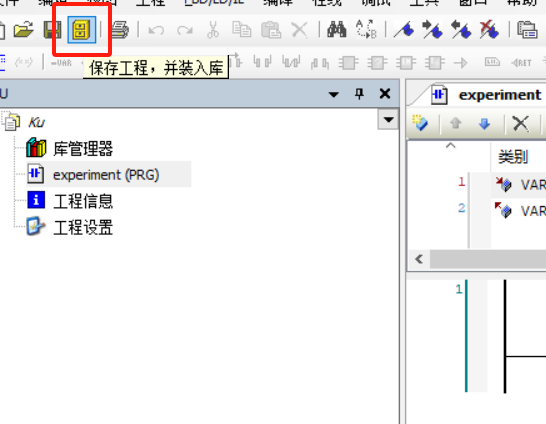
Task: Open the FBD/LD/IL menu
Action: click(214, 3)
